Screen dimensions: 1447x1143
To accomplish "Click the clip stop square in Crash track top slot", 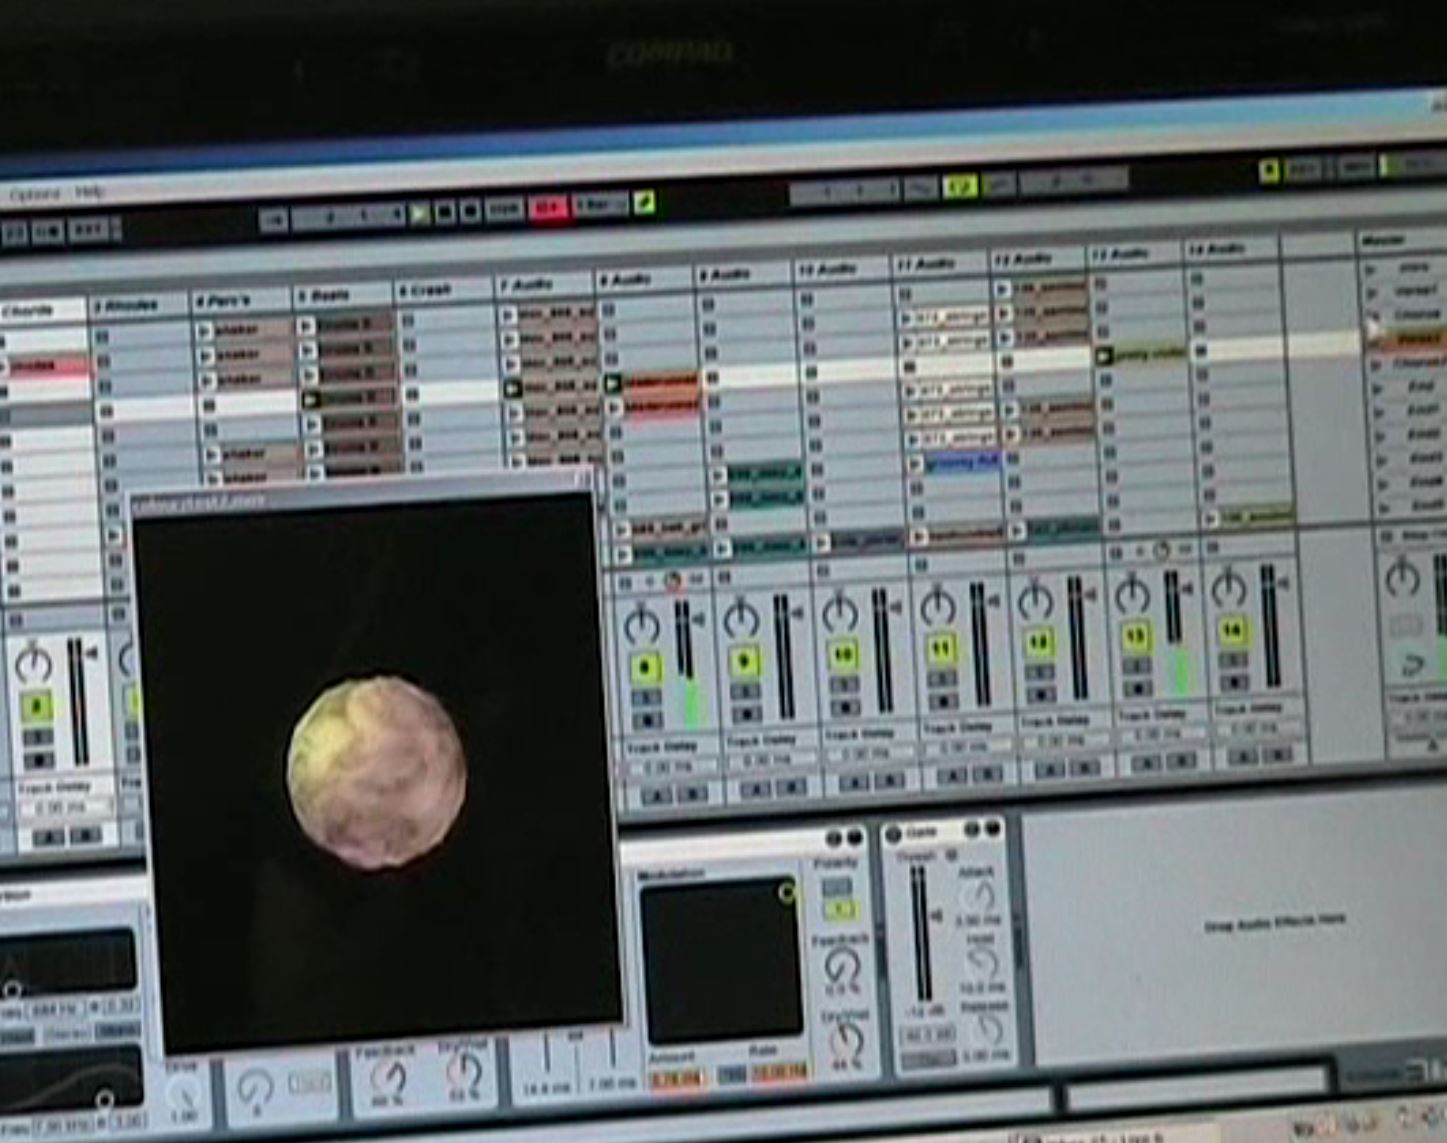I will pos(408,320).
